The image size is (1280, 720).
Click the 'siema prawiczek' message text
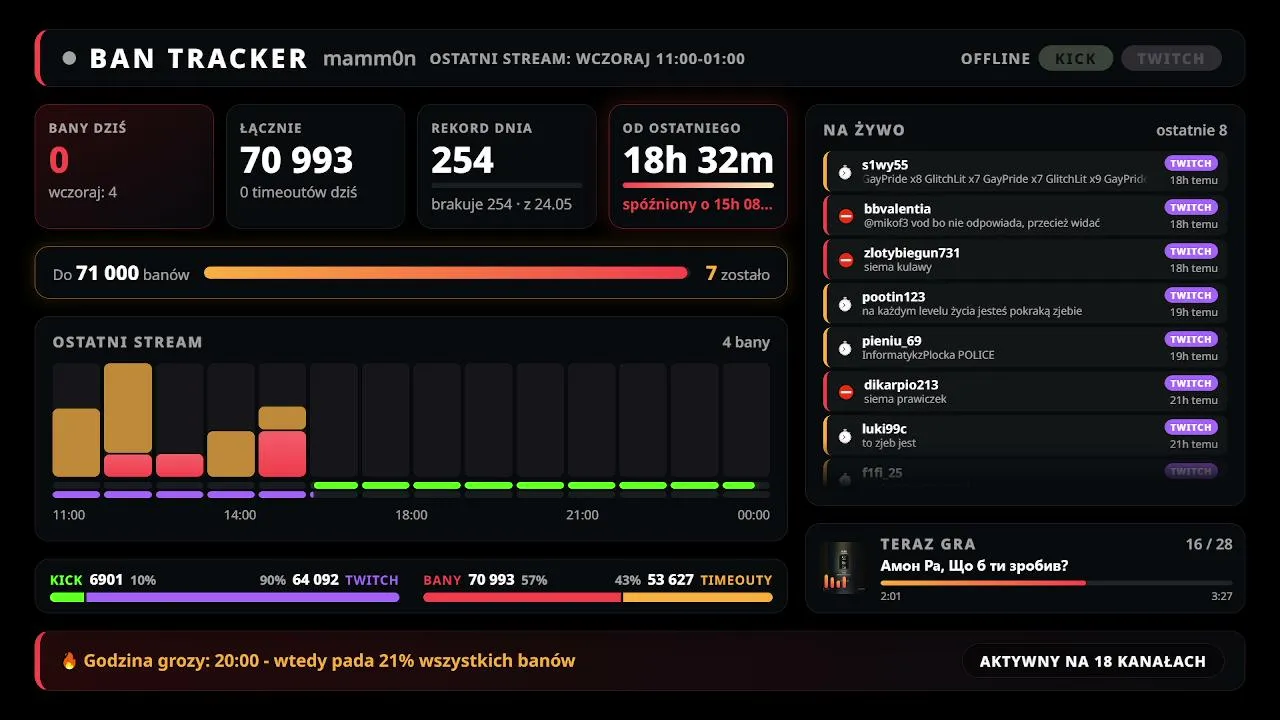click(905, 399)
